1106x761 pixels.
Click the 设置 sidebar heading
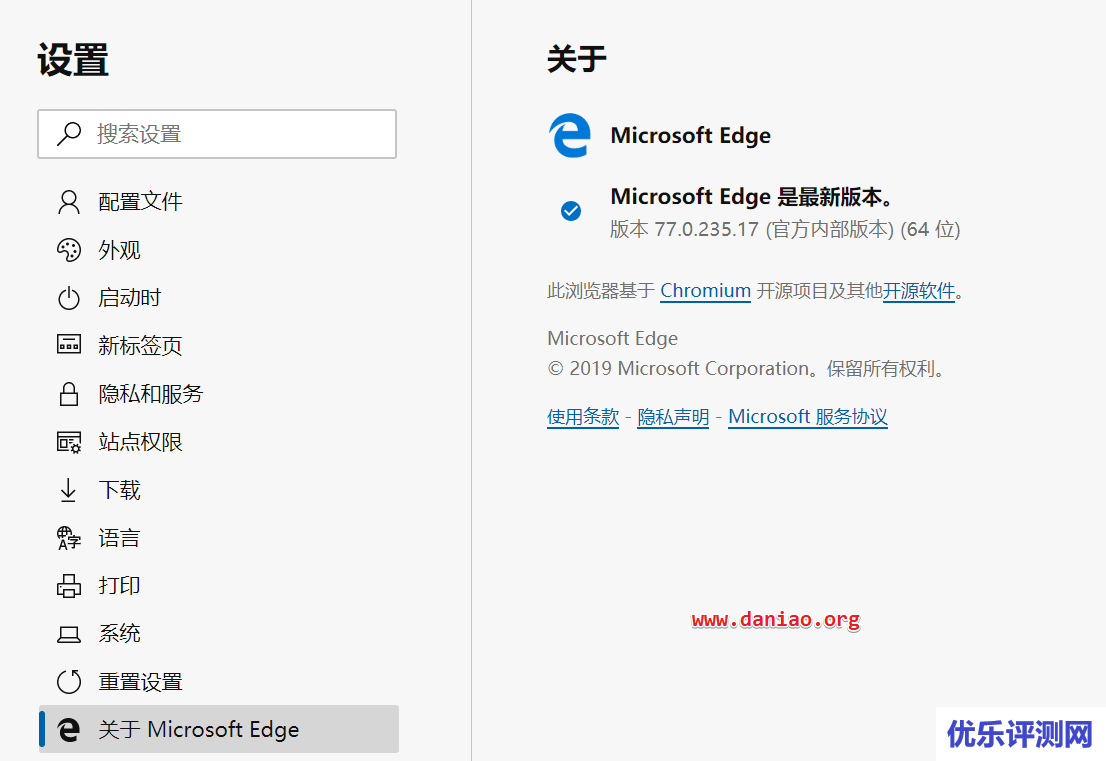tap(73, 60)
